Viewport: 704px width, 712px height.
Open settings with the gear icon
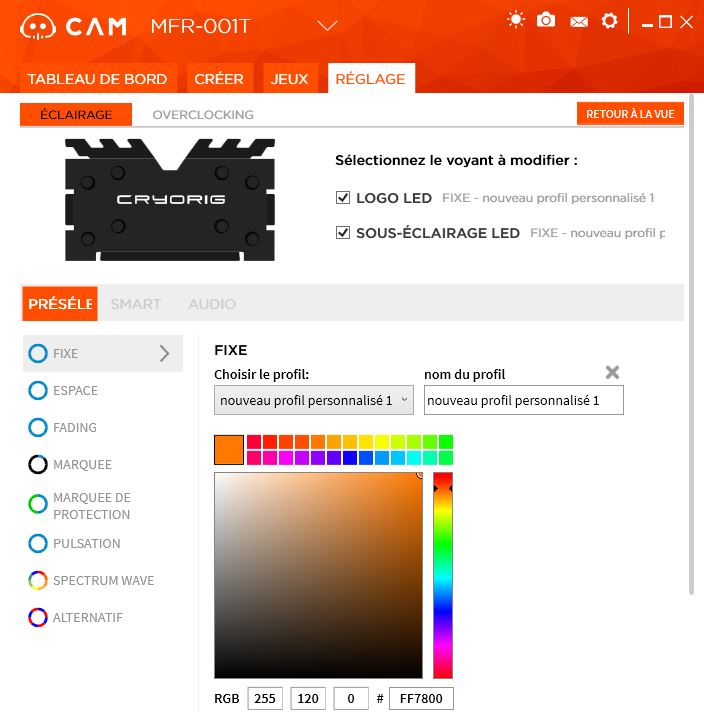(x=609, y=20)
